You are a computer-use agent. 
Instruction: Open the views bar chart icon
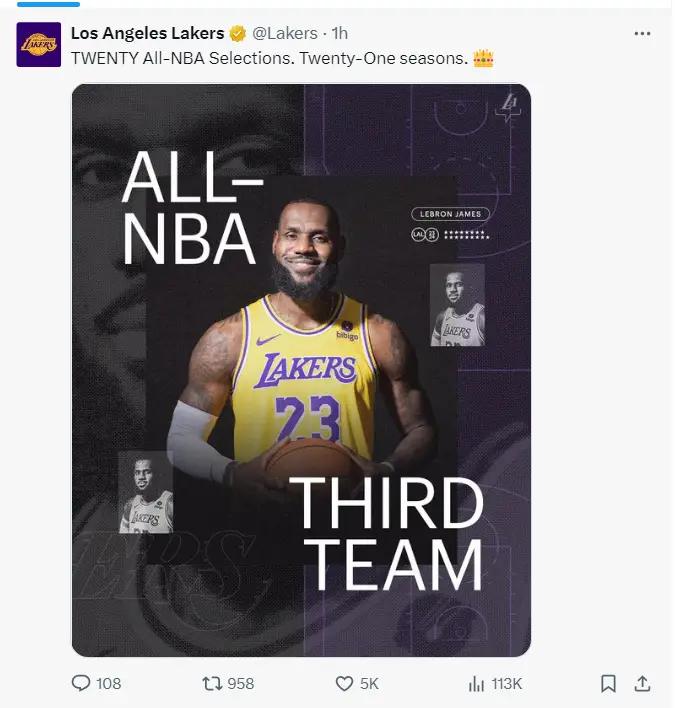tap(477, 683)
